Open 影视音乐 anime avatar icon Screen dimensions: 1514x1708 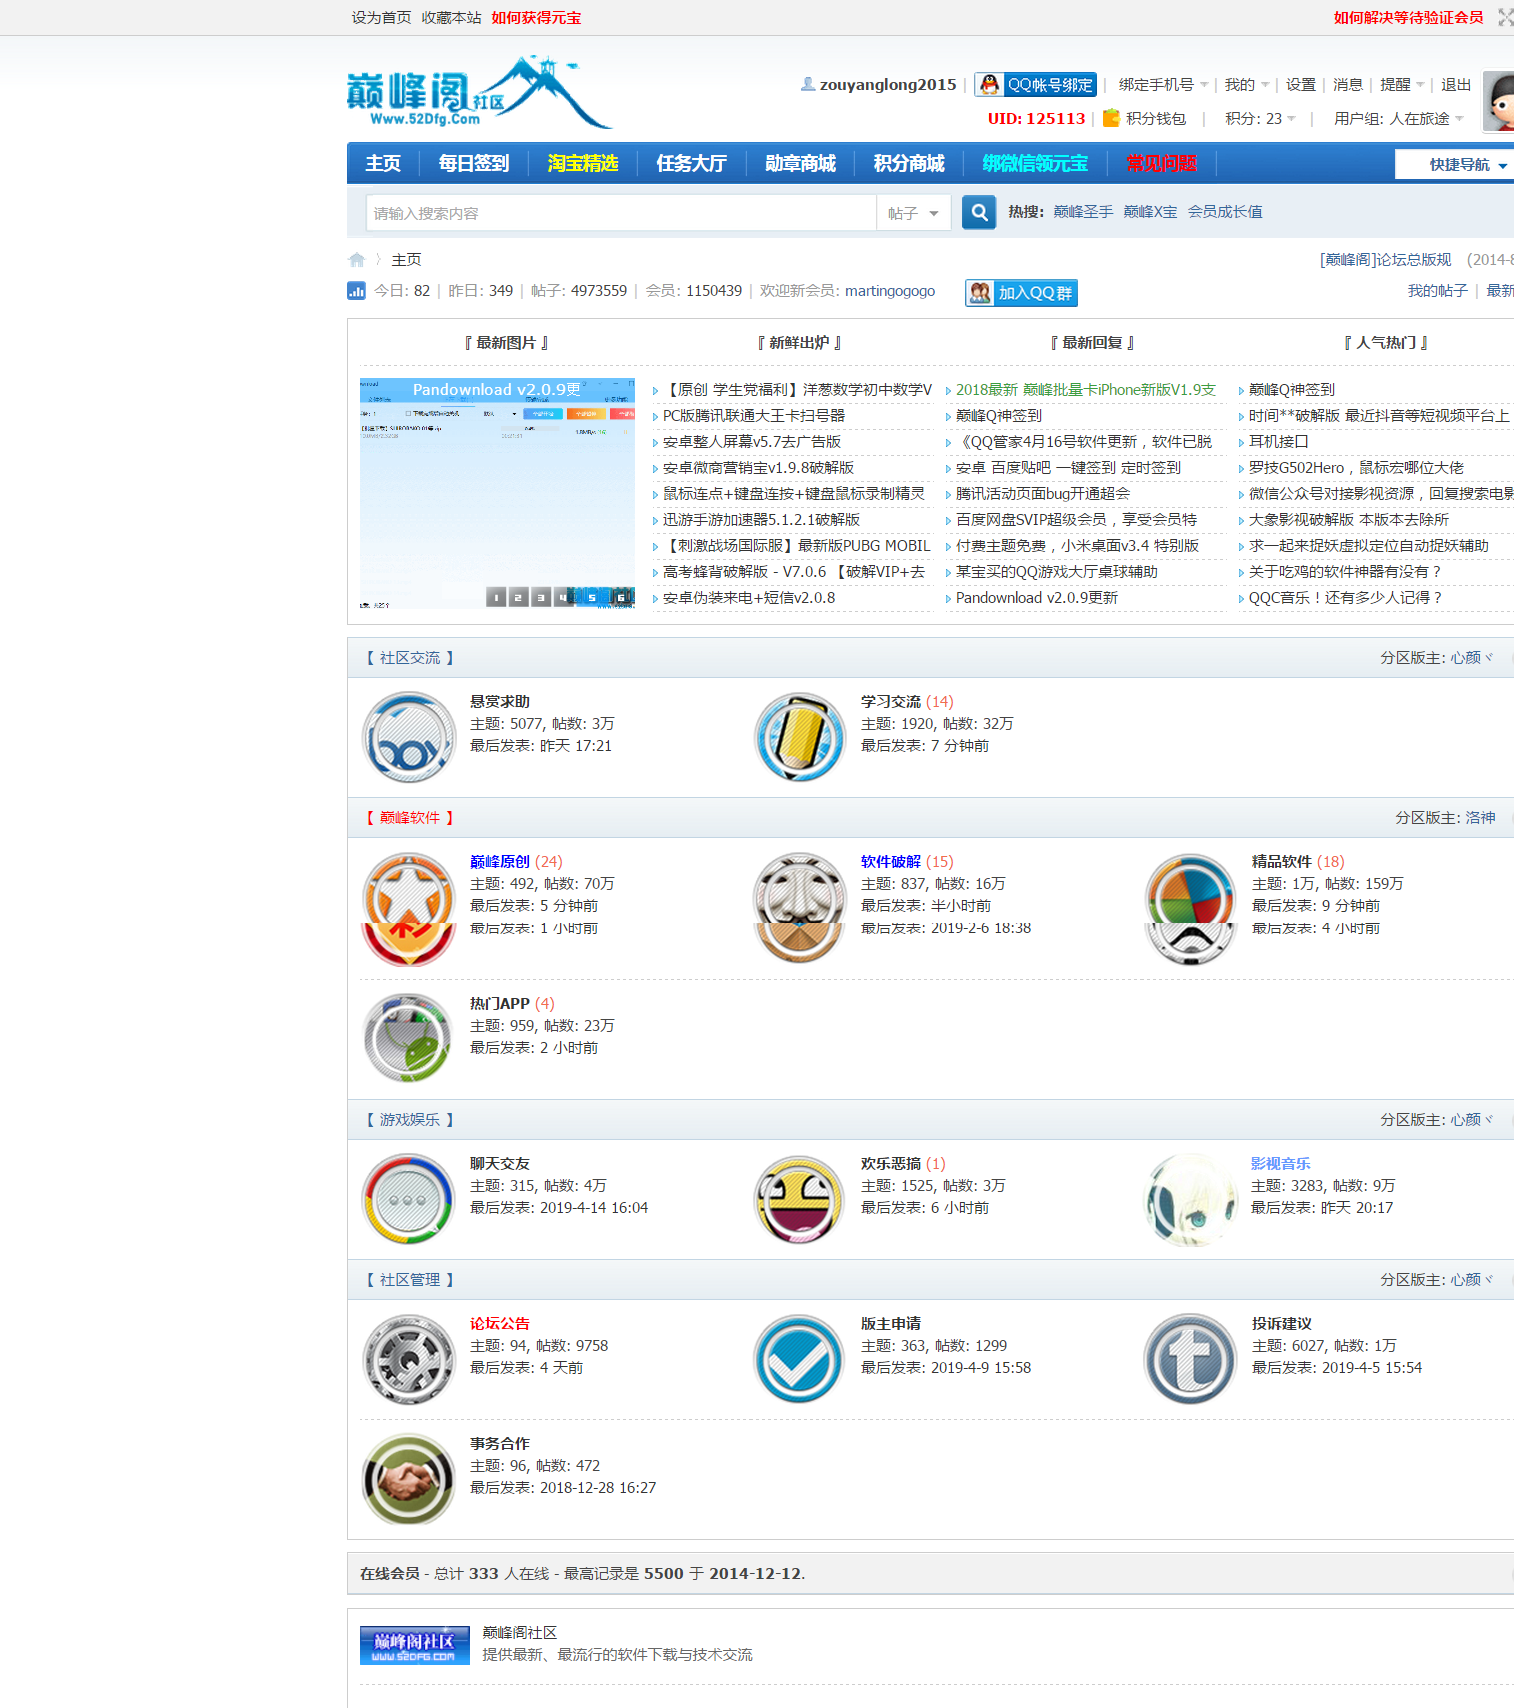[1190, 1199]
